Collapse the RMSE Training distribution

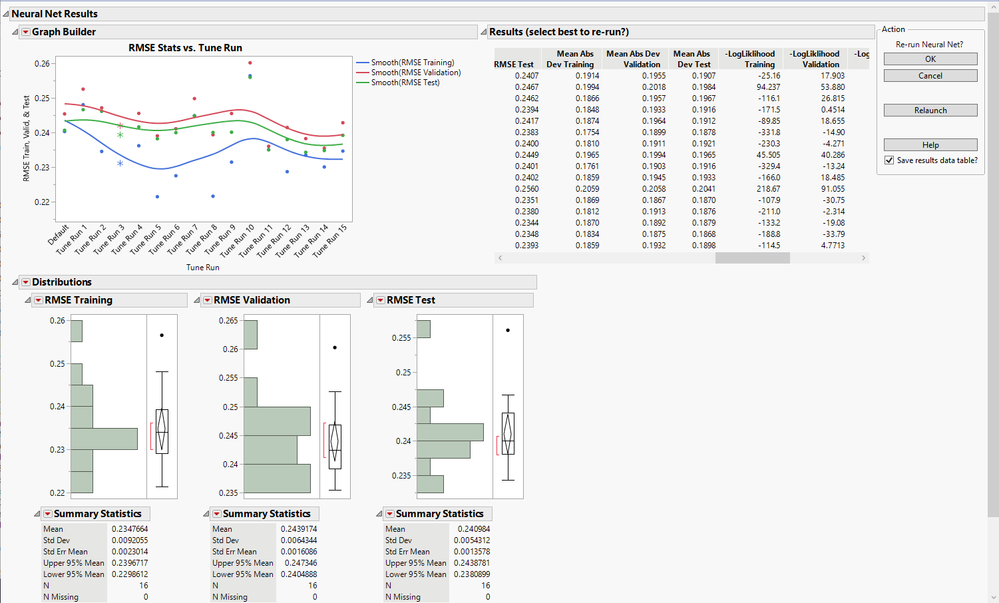[28, 300]
